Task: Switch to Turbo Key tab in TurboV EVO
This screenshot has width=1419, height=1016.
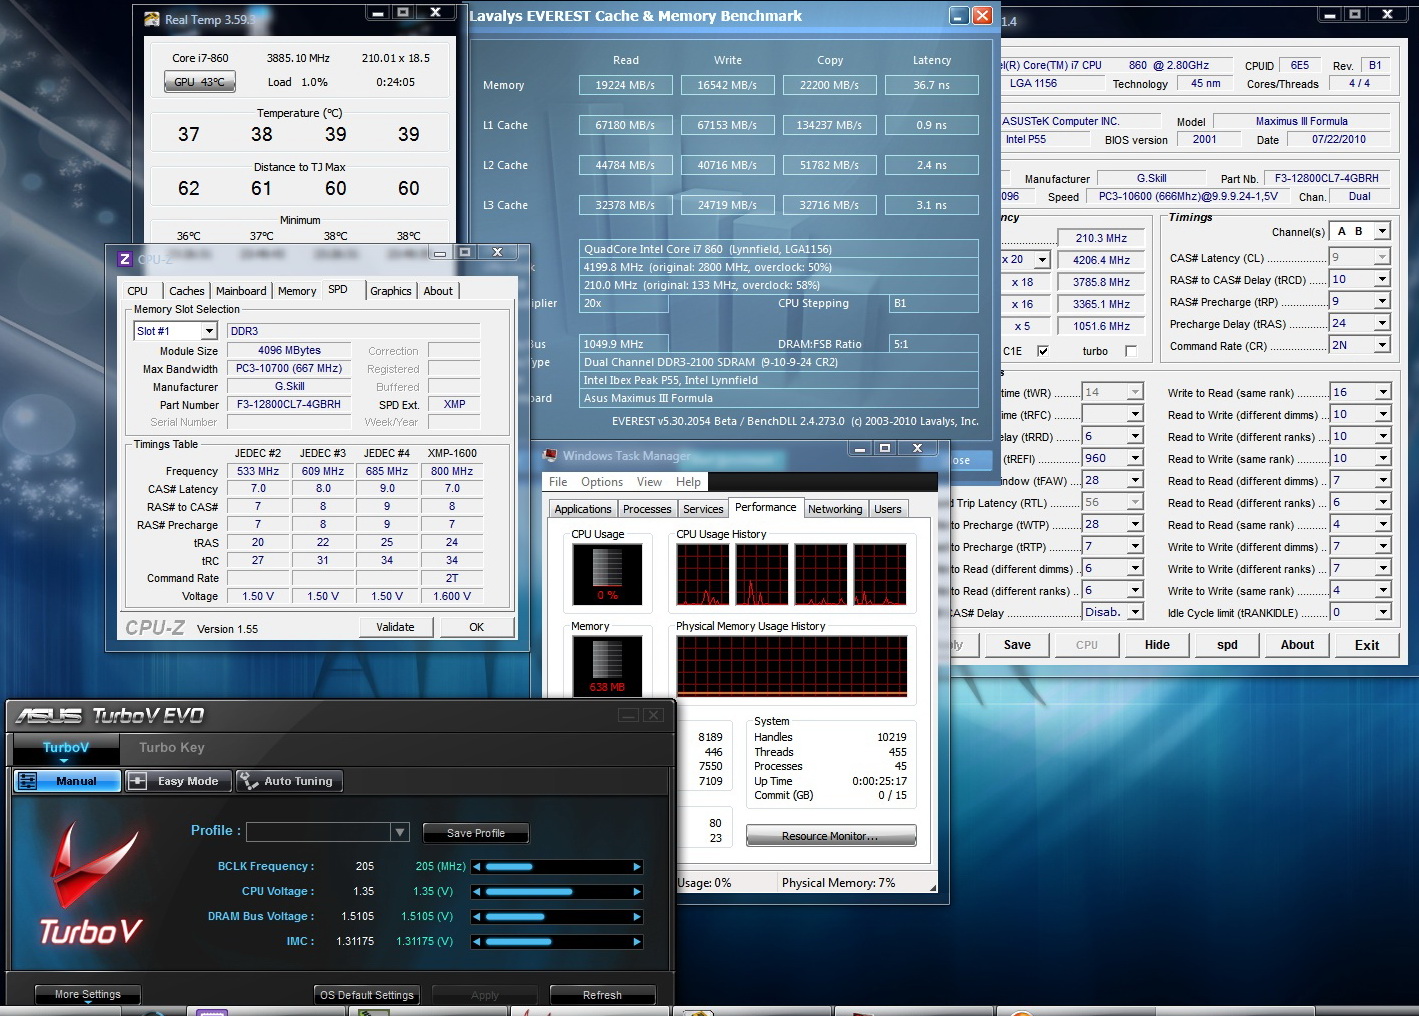Action: coord(172,747)
